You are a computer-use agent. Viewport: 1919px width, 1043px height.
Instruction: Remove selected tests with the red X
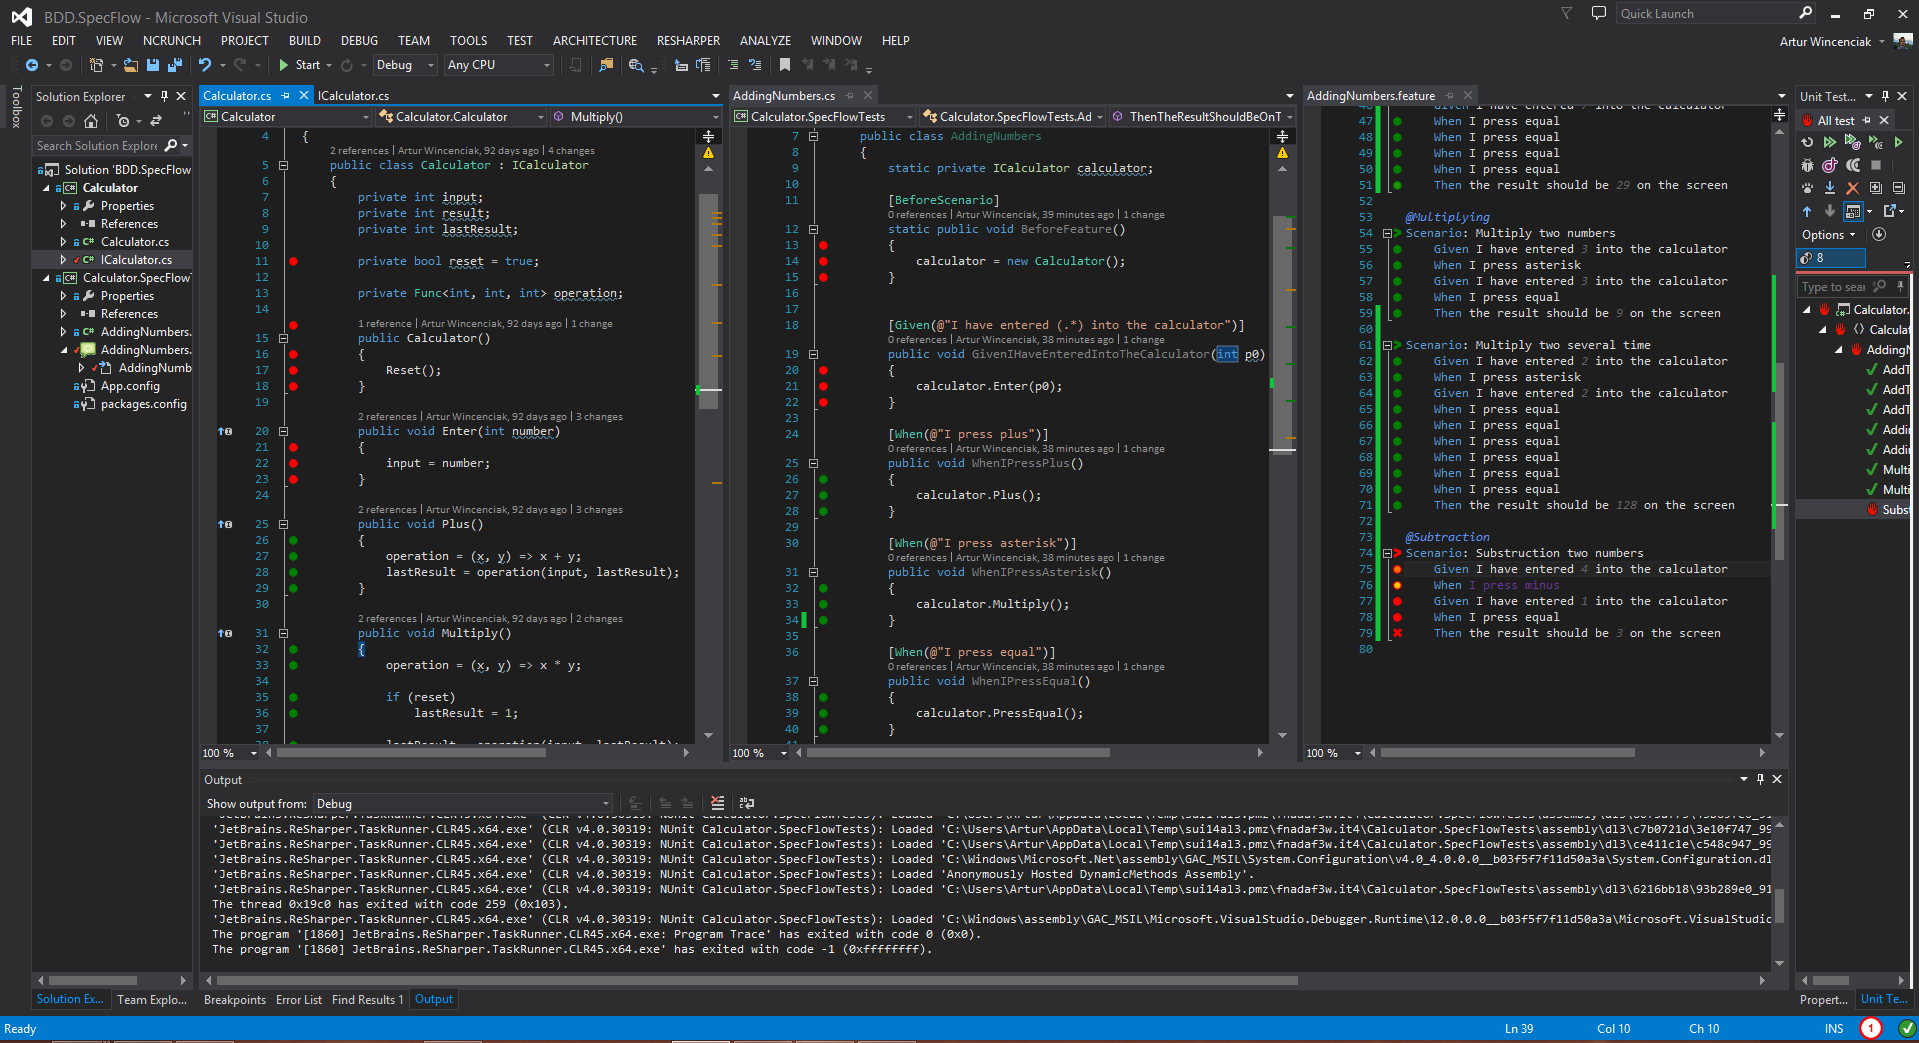click(1852, 187)
